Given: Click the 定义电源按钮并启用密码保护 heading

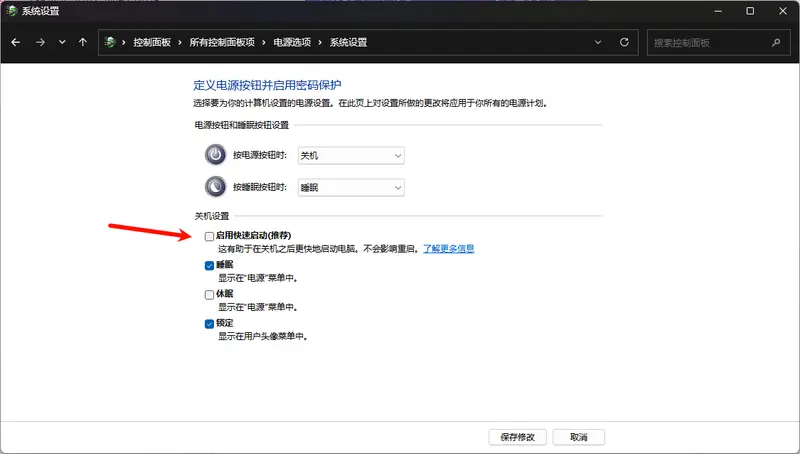Looking at the screenshot, I should tap(267, 85).
